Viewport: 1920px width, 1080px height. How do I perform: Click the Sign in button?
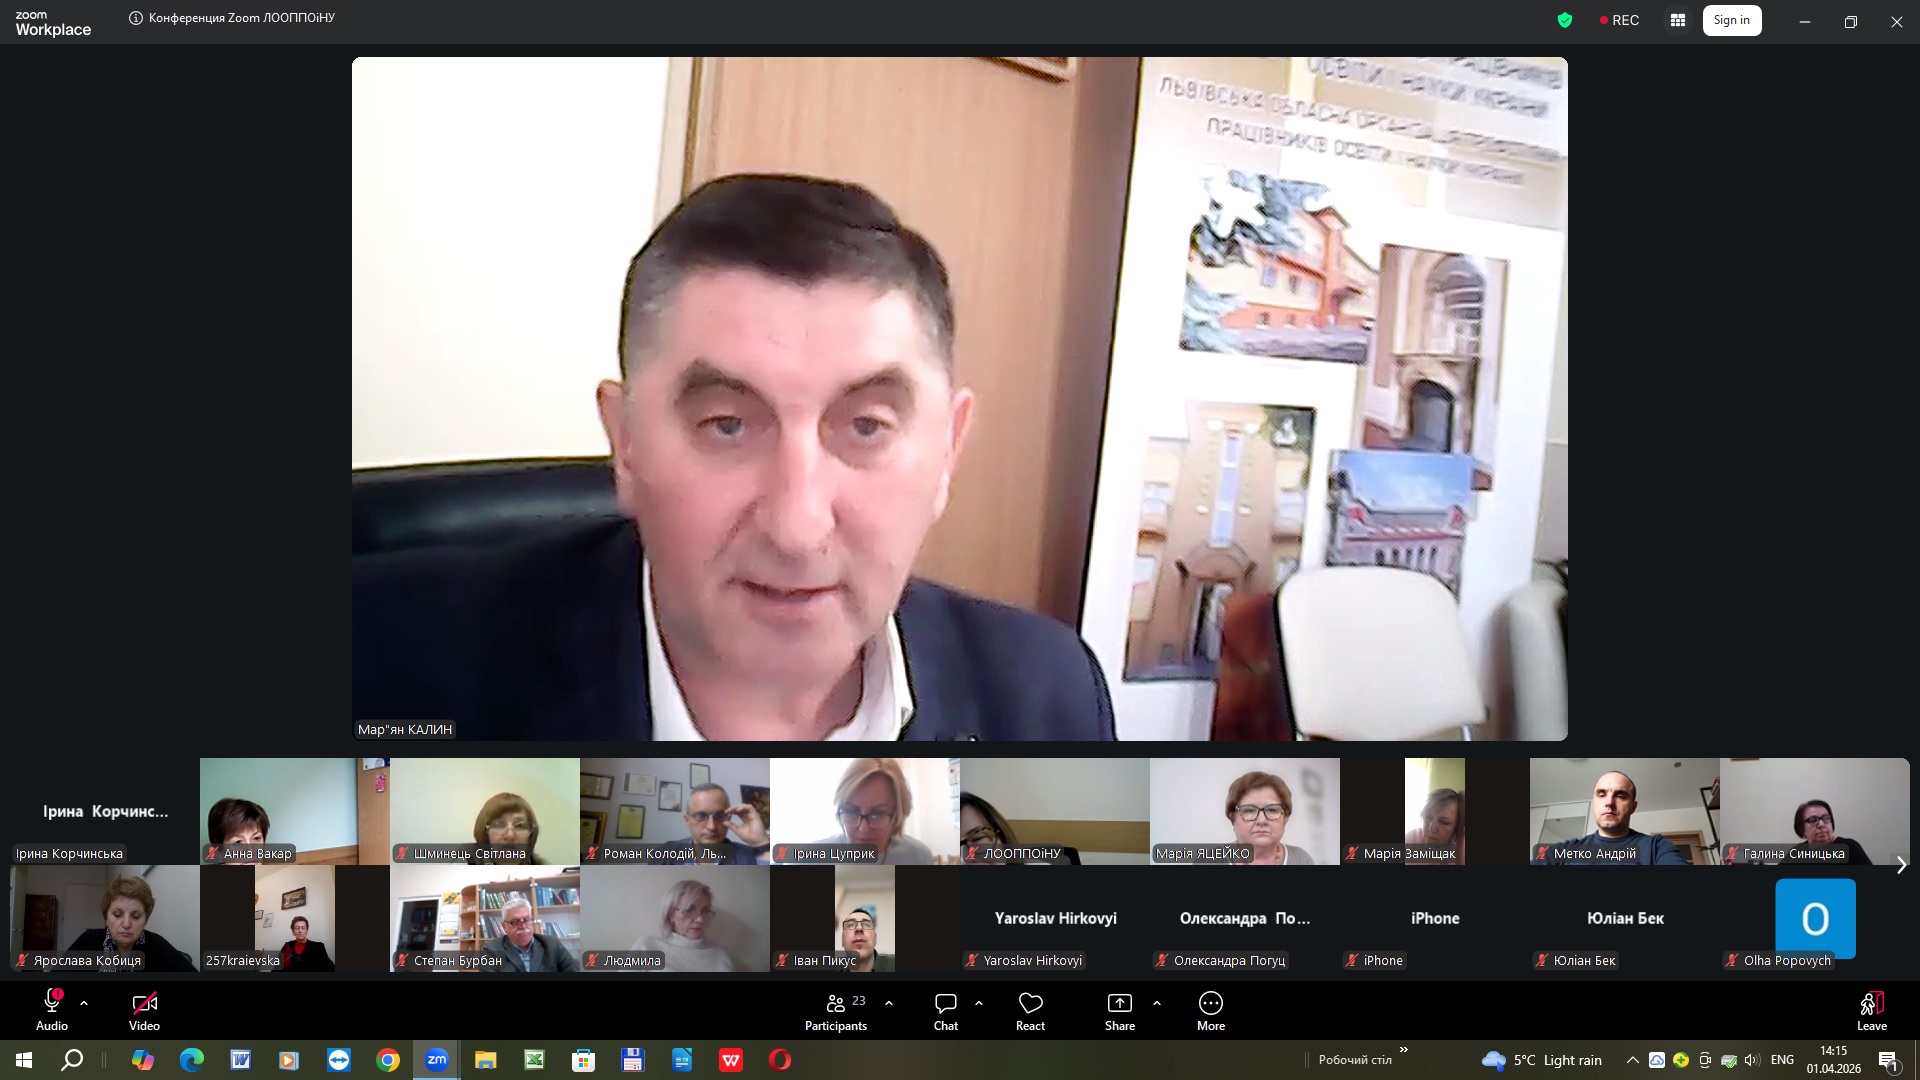coord(1731,20)
